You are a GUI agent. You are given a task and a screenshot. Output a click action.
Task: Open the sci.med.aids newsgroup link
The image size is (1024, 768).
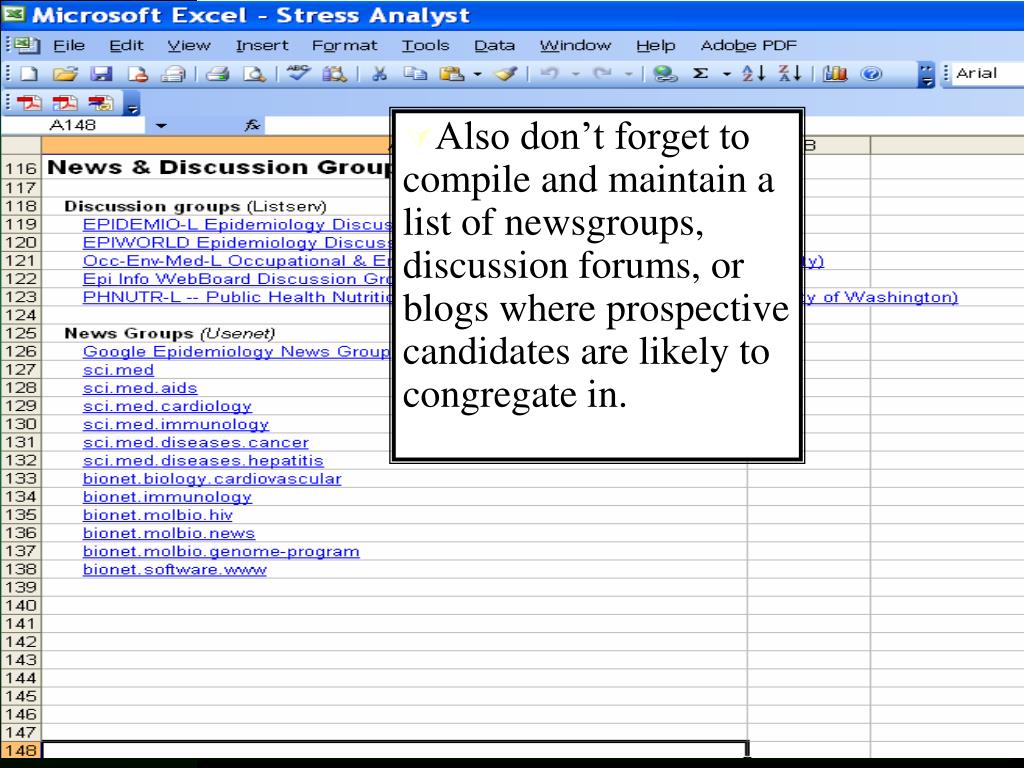[x=140, y=388]
